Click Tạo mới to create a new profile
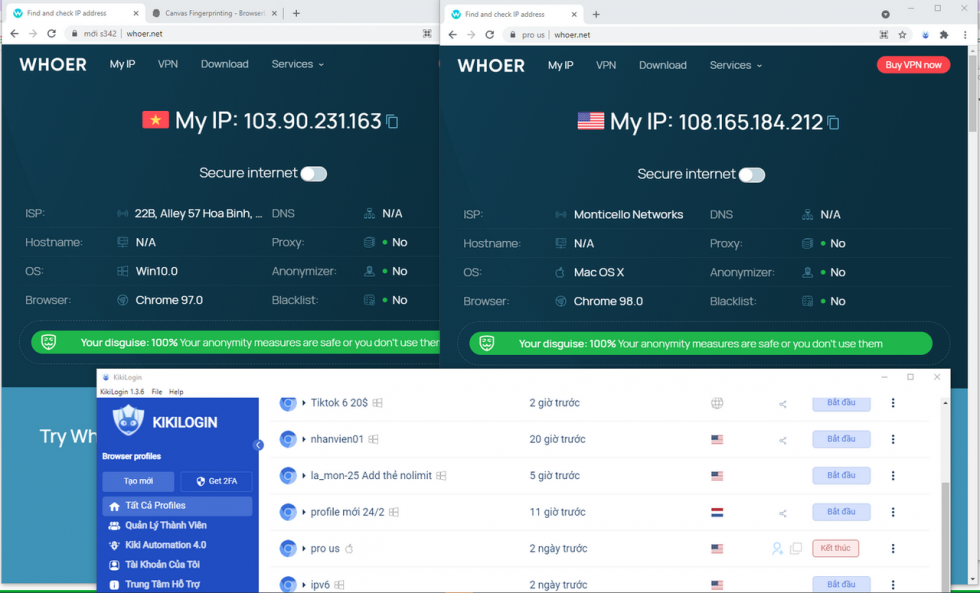This screenshot has width=980, height=593. click(x=138, y=481)
